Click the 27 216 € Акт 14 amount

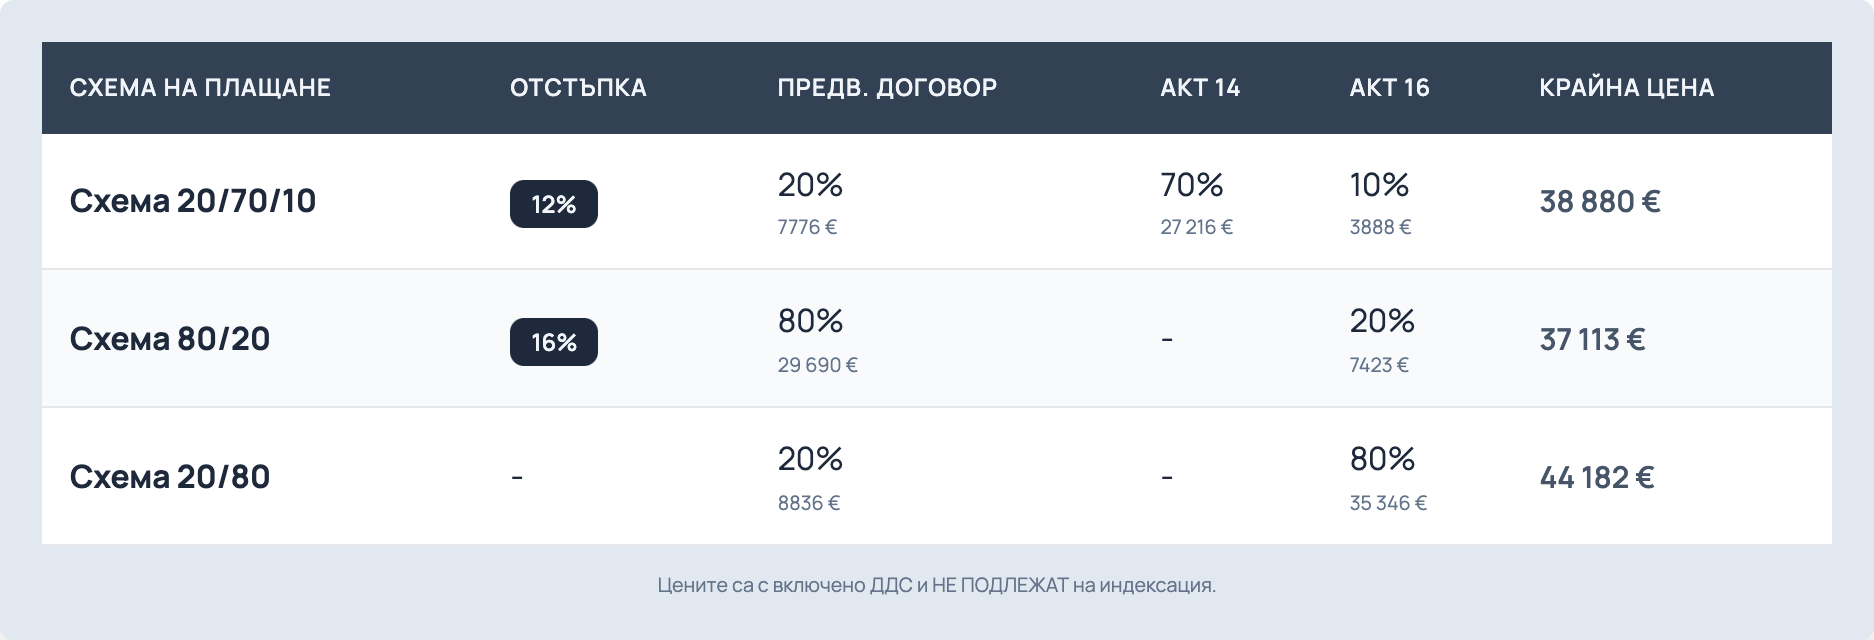1196,227
